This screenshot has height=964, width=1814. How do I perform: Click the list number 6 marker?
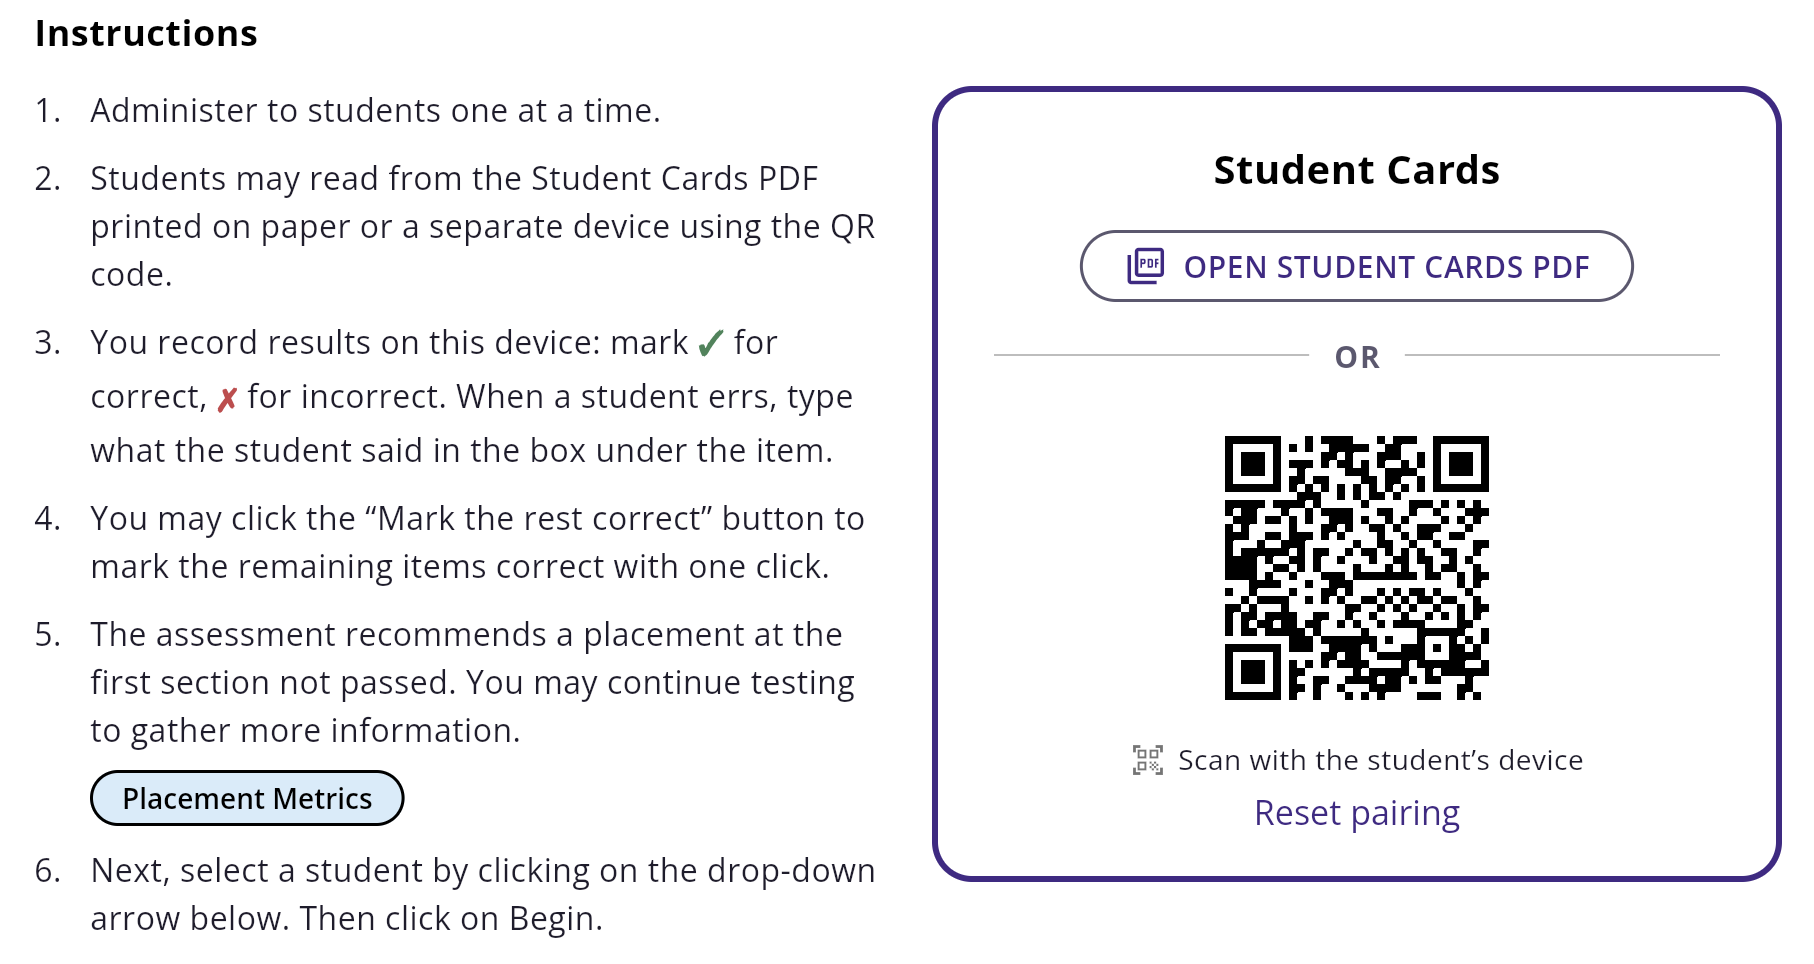[x=47, y=870]
